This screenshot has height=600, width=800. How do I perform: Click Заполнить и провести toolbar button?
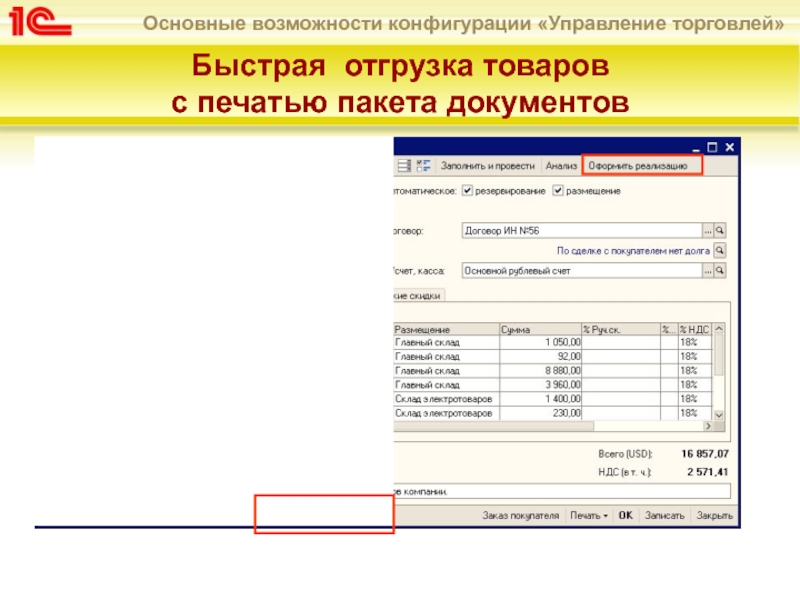[488, 166]
